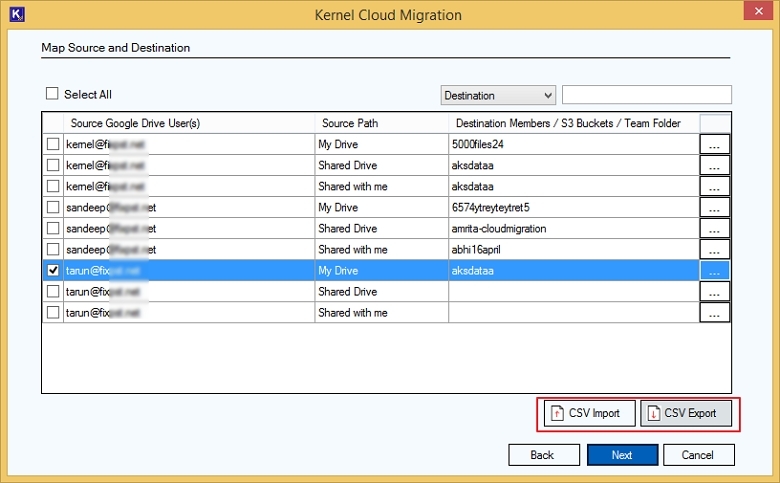Open browse button for tarun Shared with me row

(714, 312)
